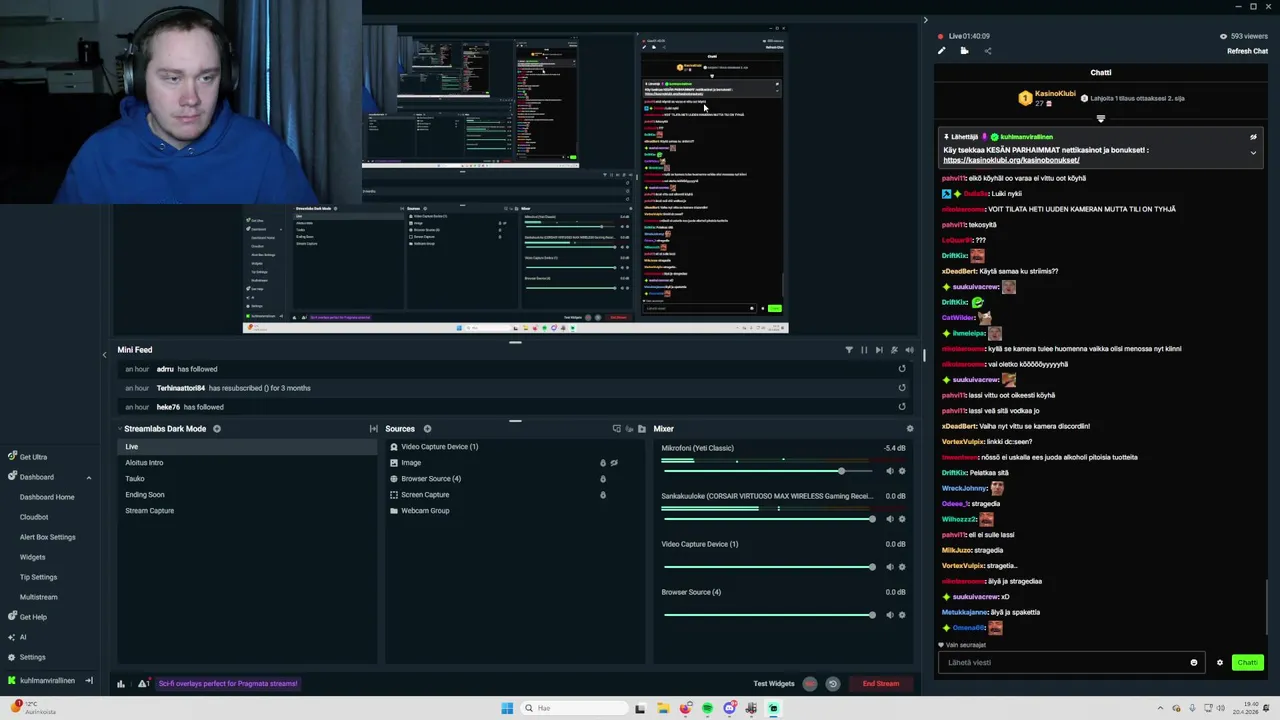Open the Video Capture Device (1) mixer gear
This screenshot has height=720, width=1280.
point(902,567)
